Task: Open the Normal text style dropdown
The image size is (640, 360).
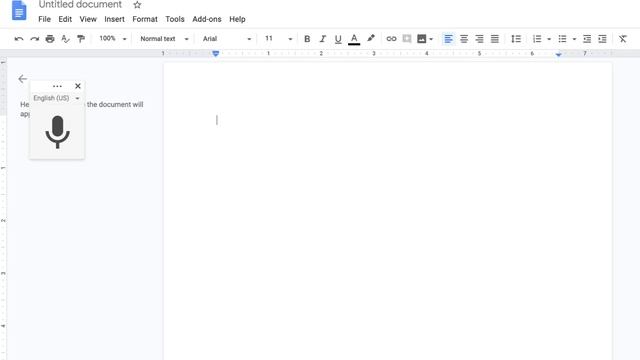Action: point(164,39)
